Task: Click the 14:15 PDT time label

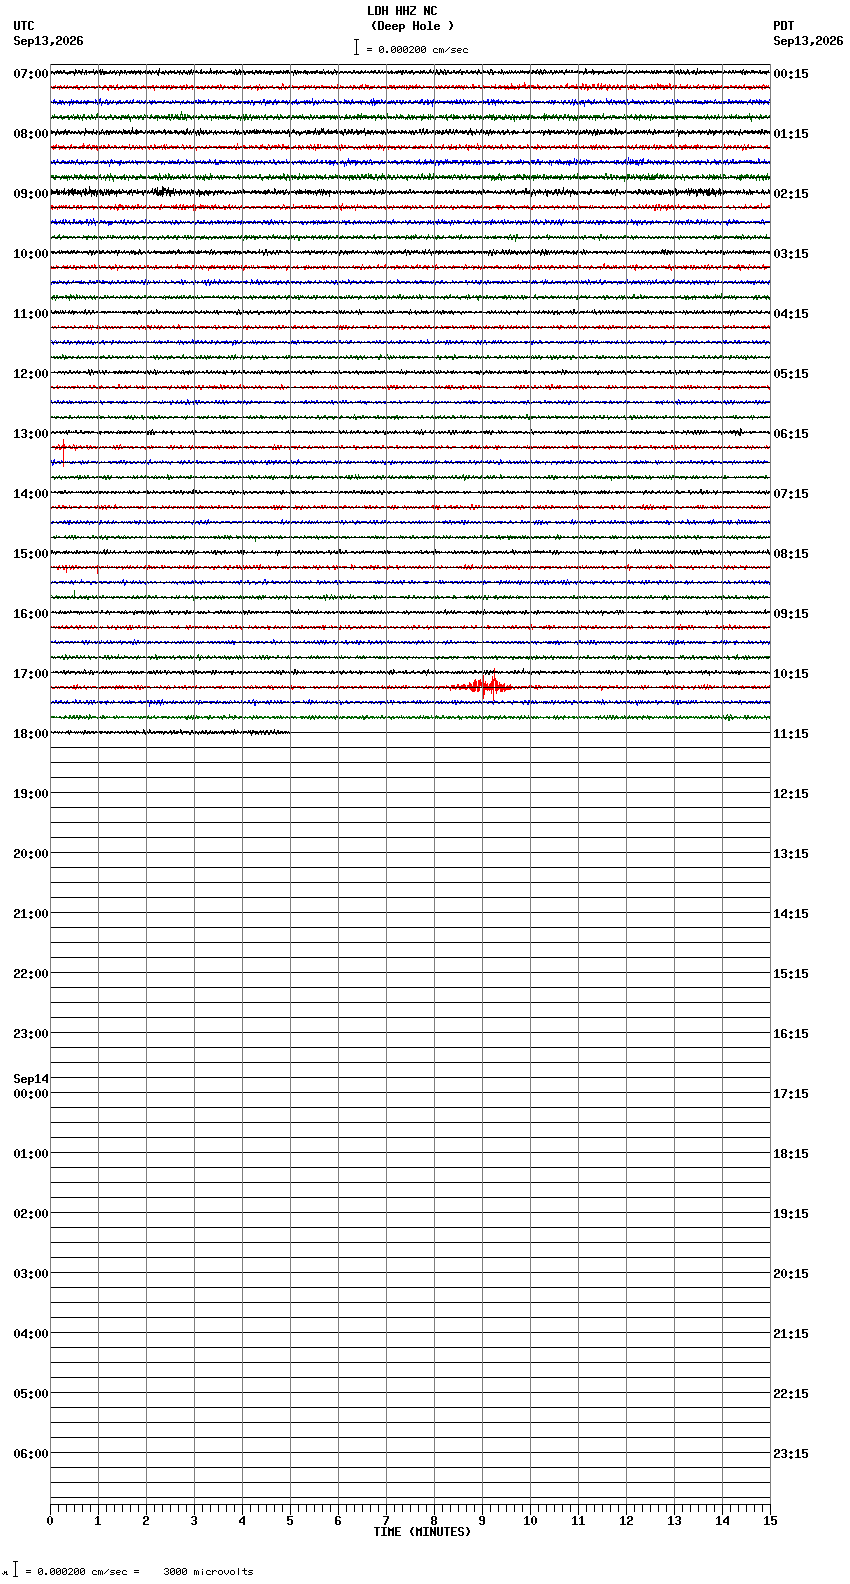Action: (791, 913)
